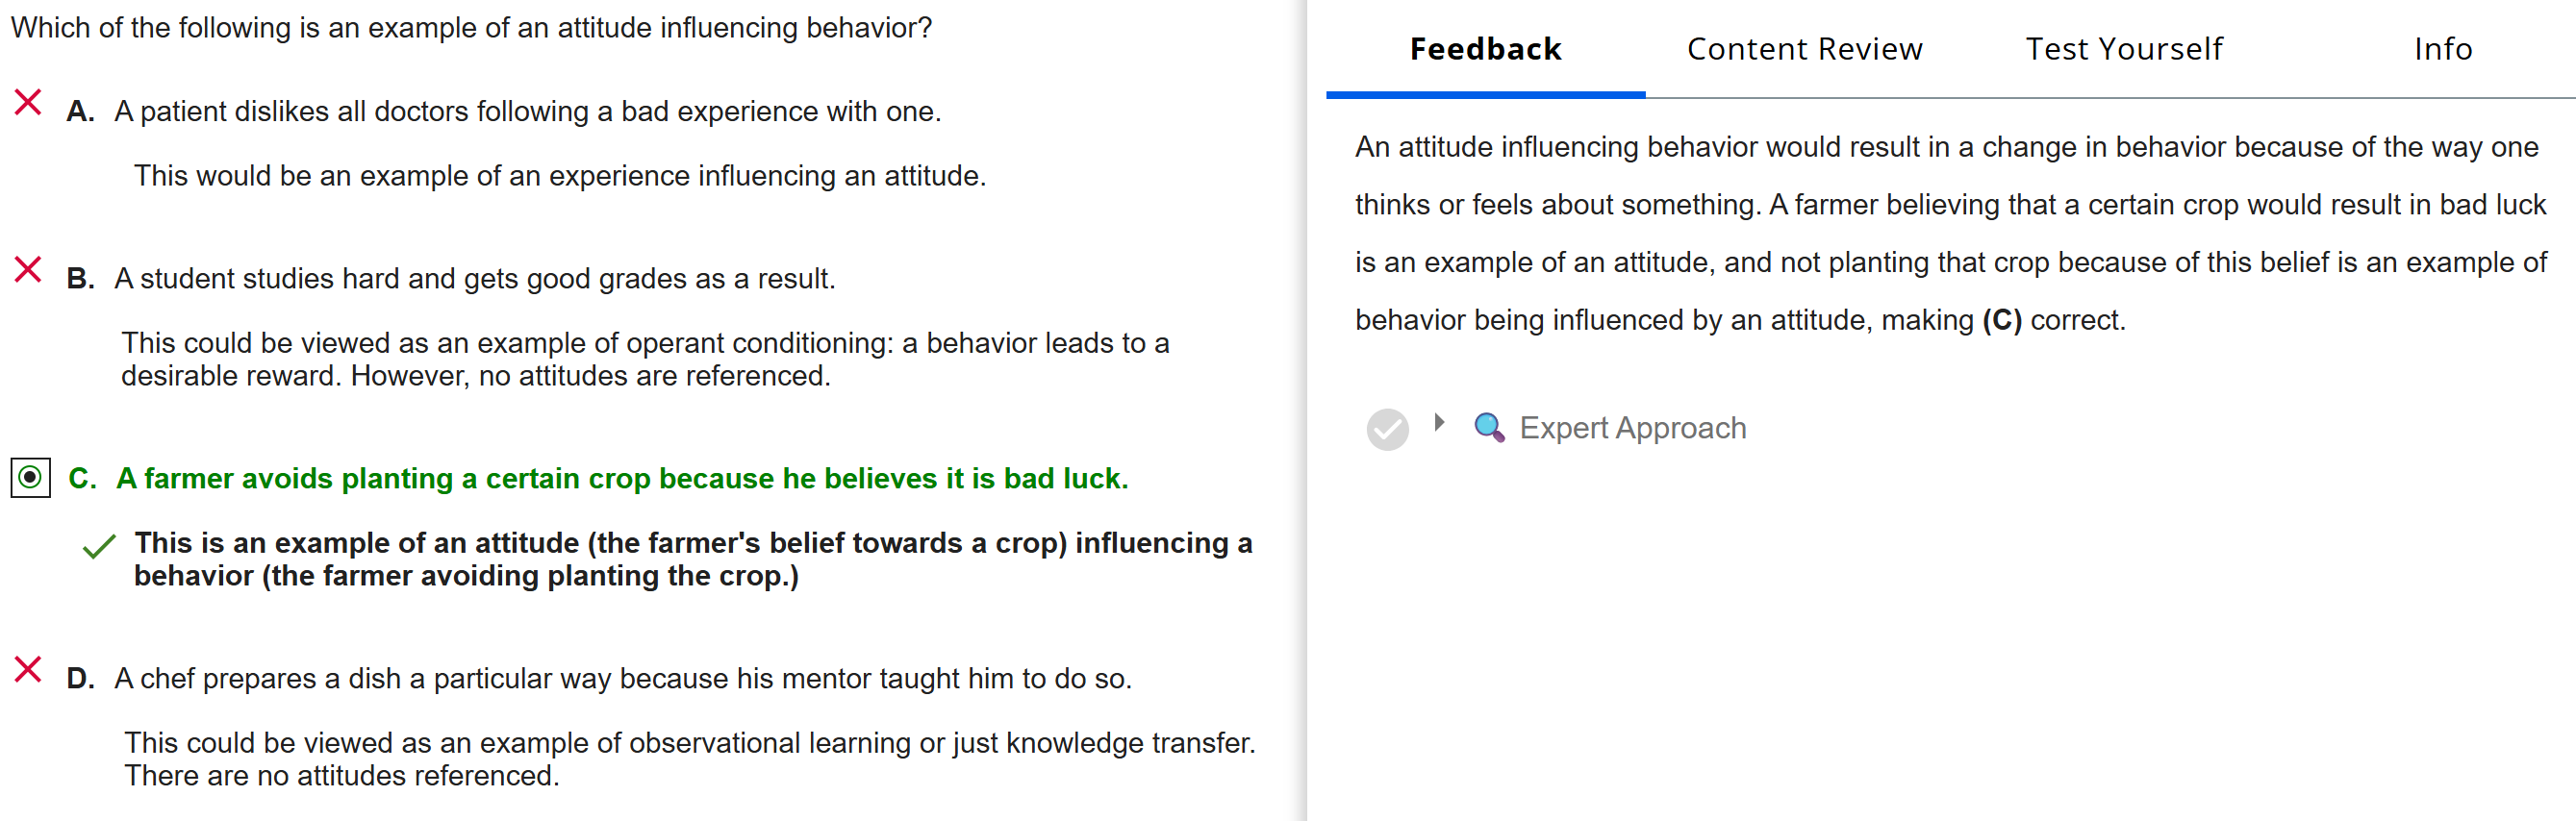Click the magnifying glass Expert Approach icon
This screenshot has width=2576, height=821.
pyautogui.click(x=1489, y=428)
